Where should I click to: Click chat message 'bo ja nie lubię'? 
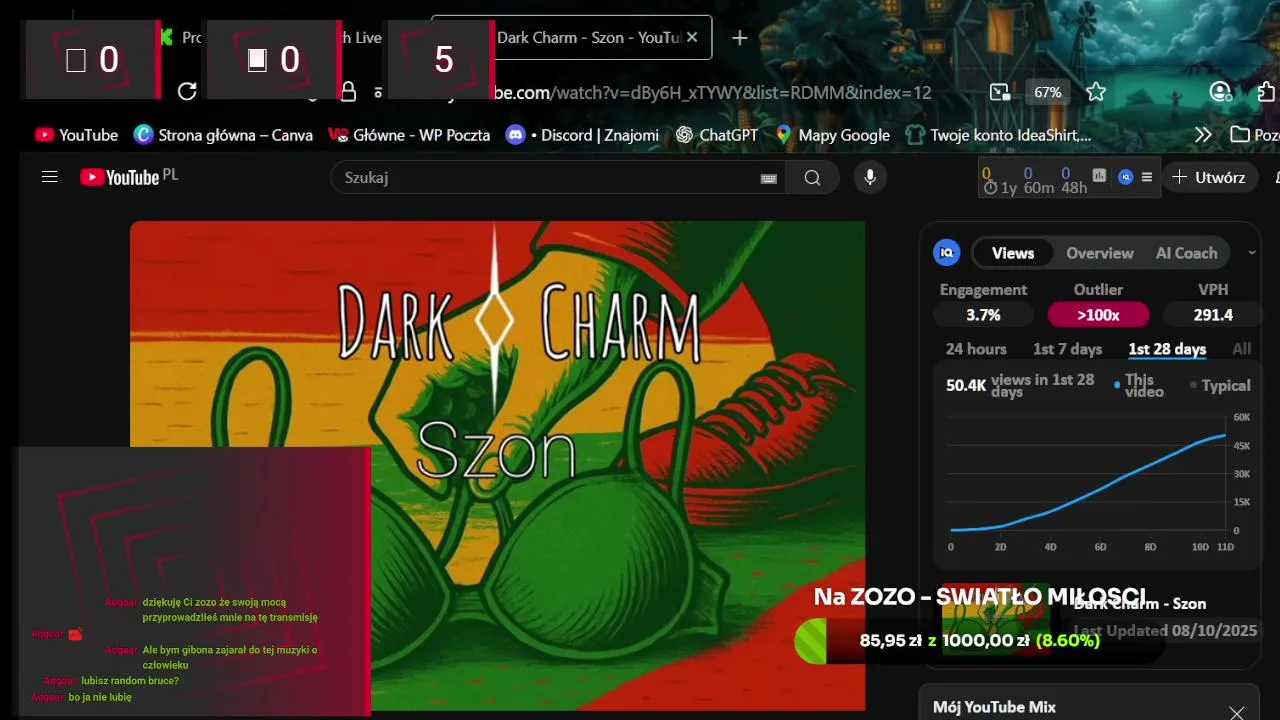click(x=100, y=697)
